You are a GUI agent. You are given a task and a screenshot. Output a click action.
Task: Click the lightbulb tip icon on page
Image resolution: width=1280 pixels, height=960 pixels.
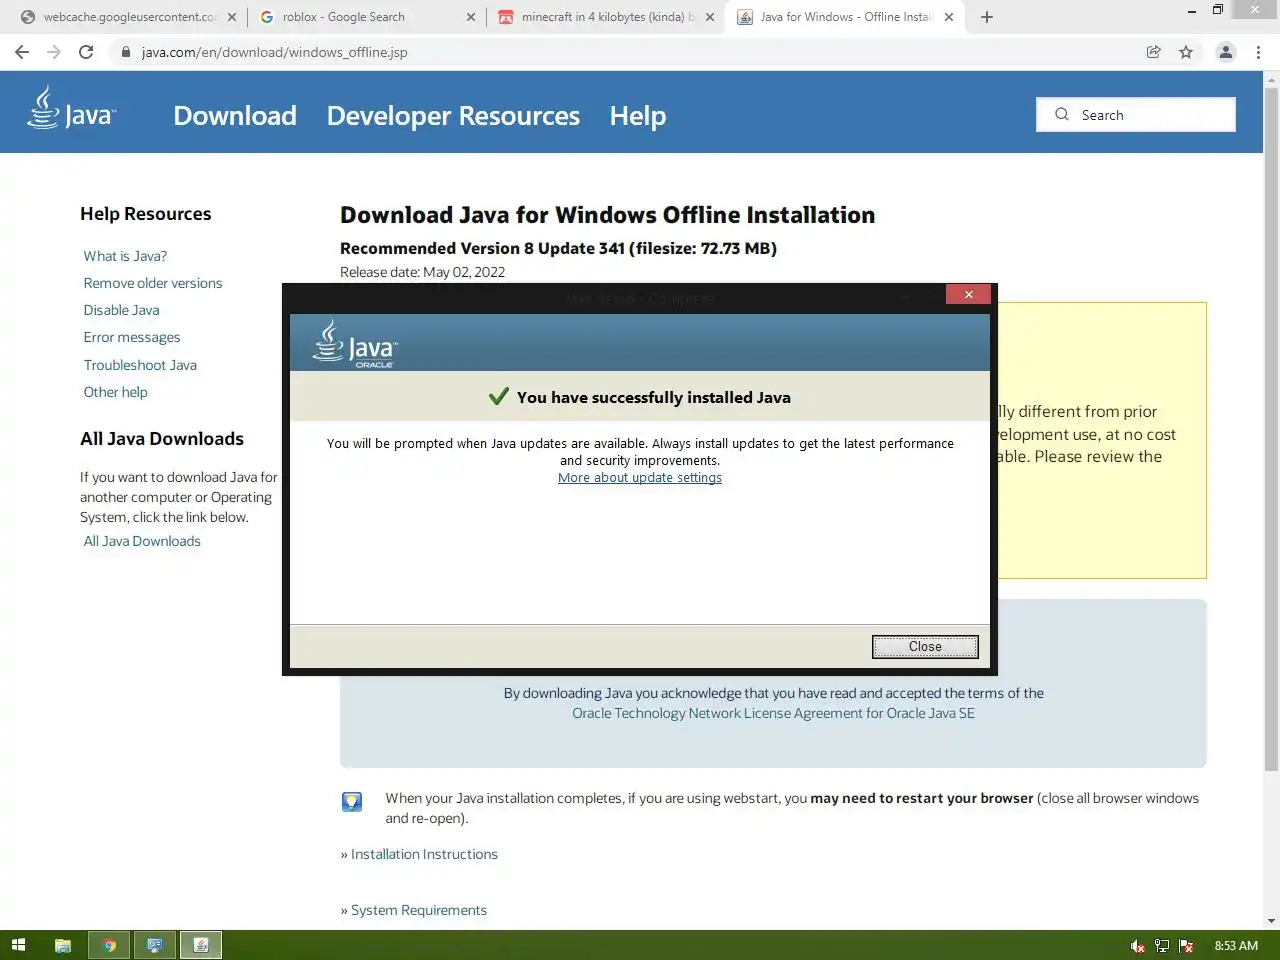pos(352,801)
